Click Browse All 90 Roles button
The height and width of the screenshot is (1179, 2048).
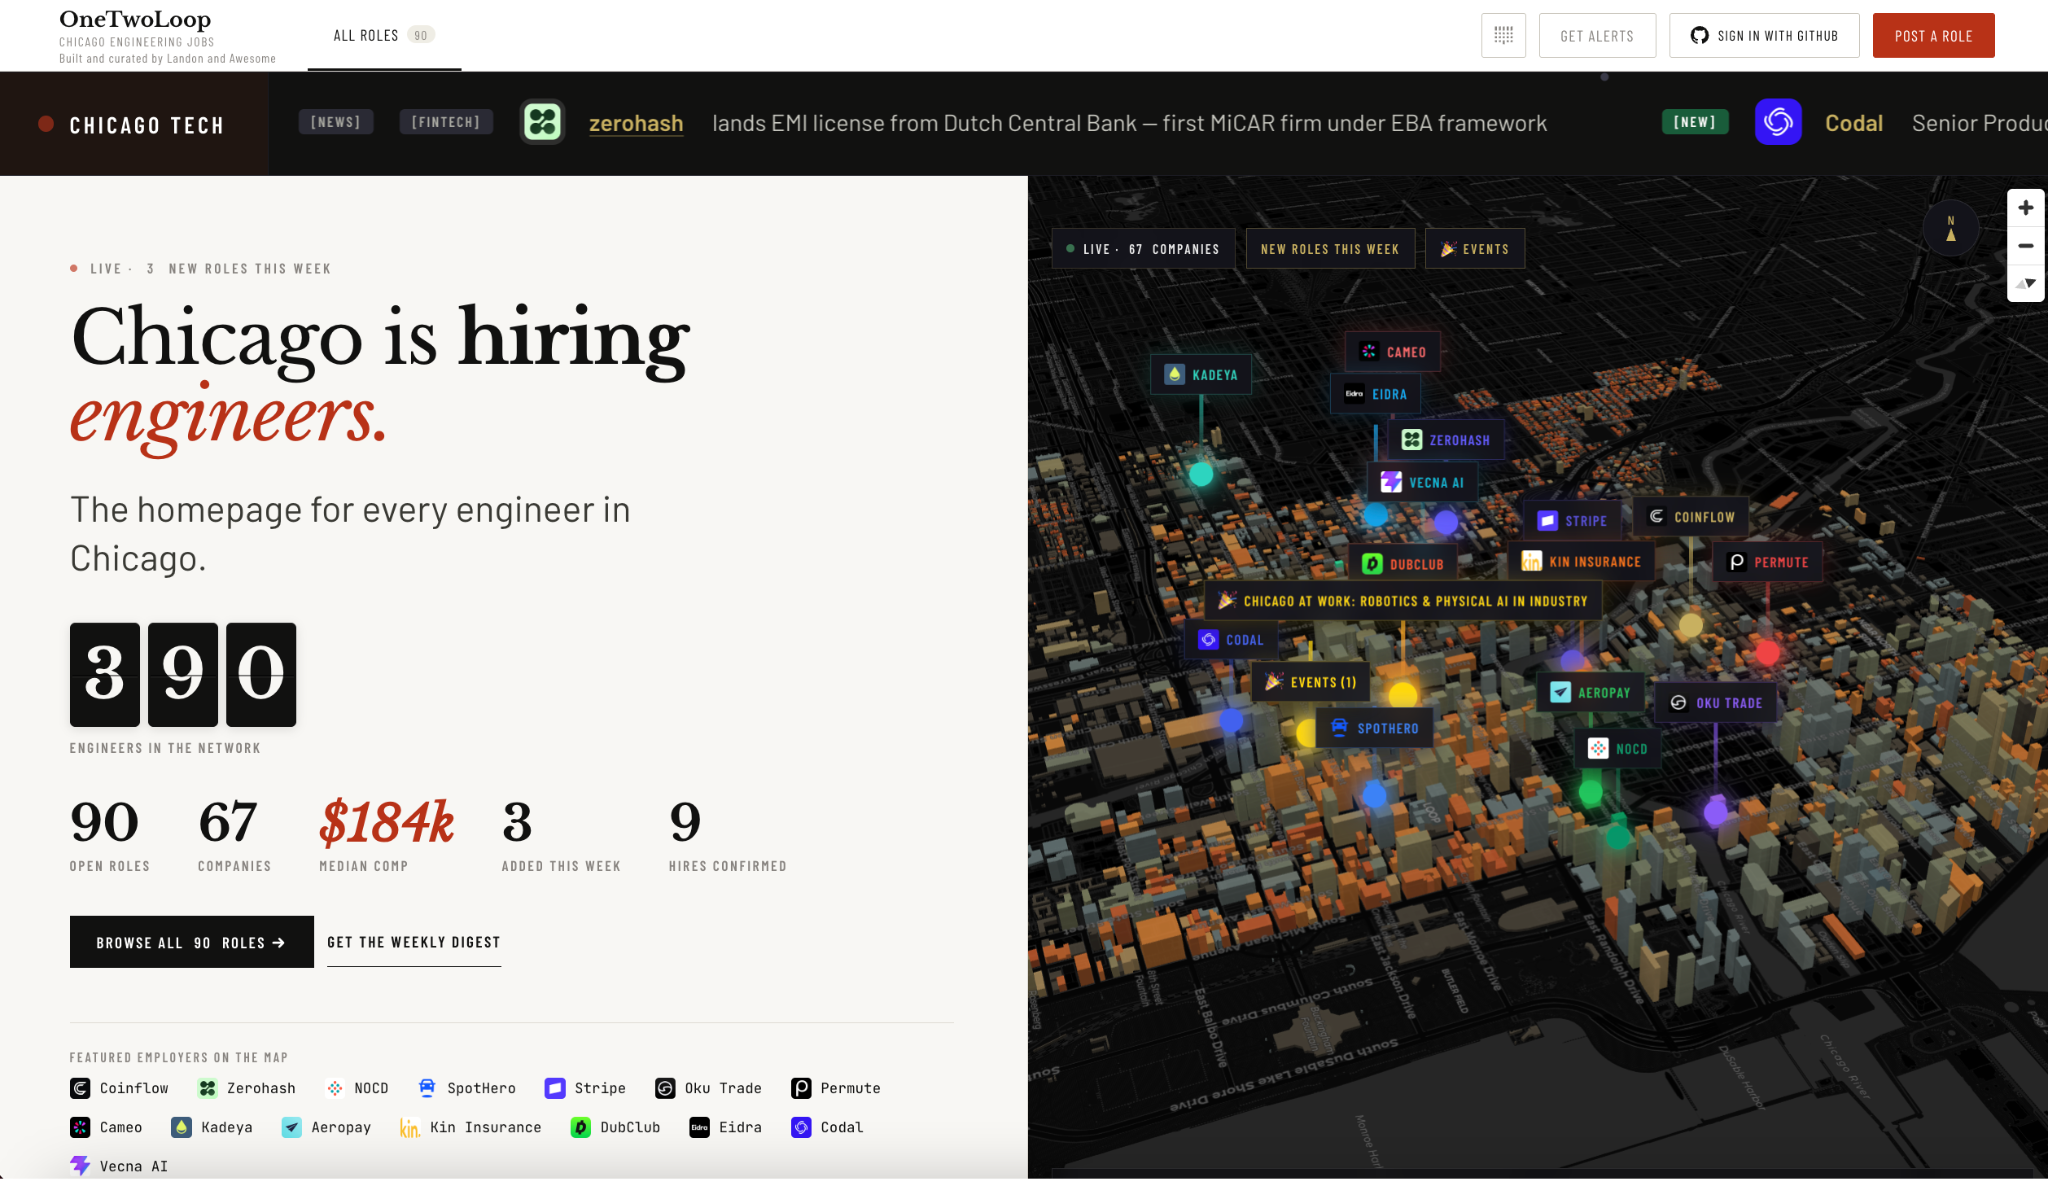pos(191,942)
